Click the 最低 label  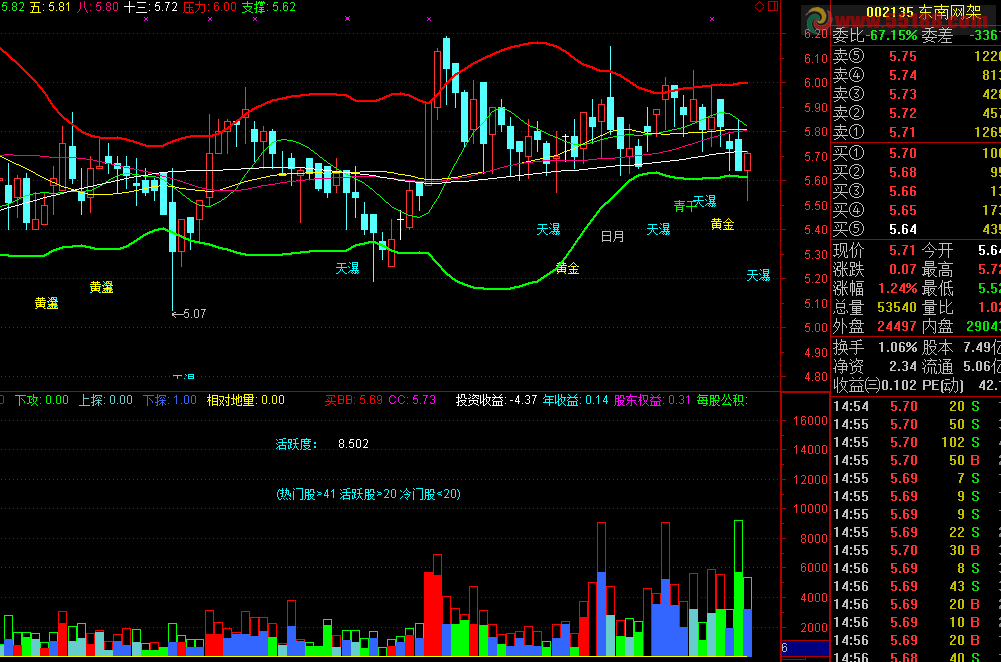[937, 289]
